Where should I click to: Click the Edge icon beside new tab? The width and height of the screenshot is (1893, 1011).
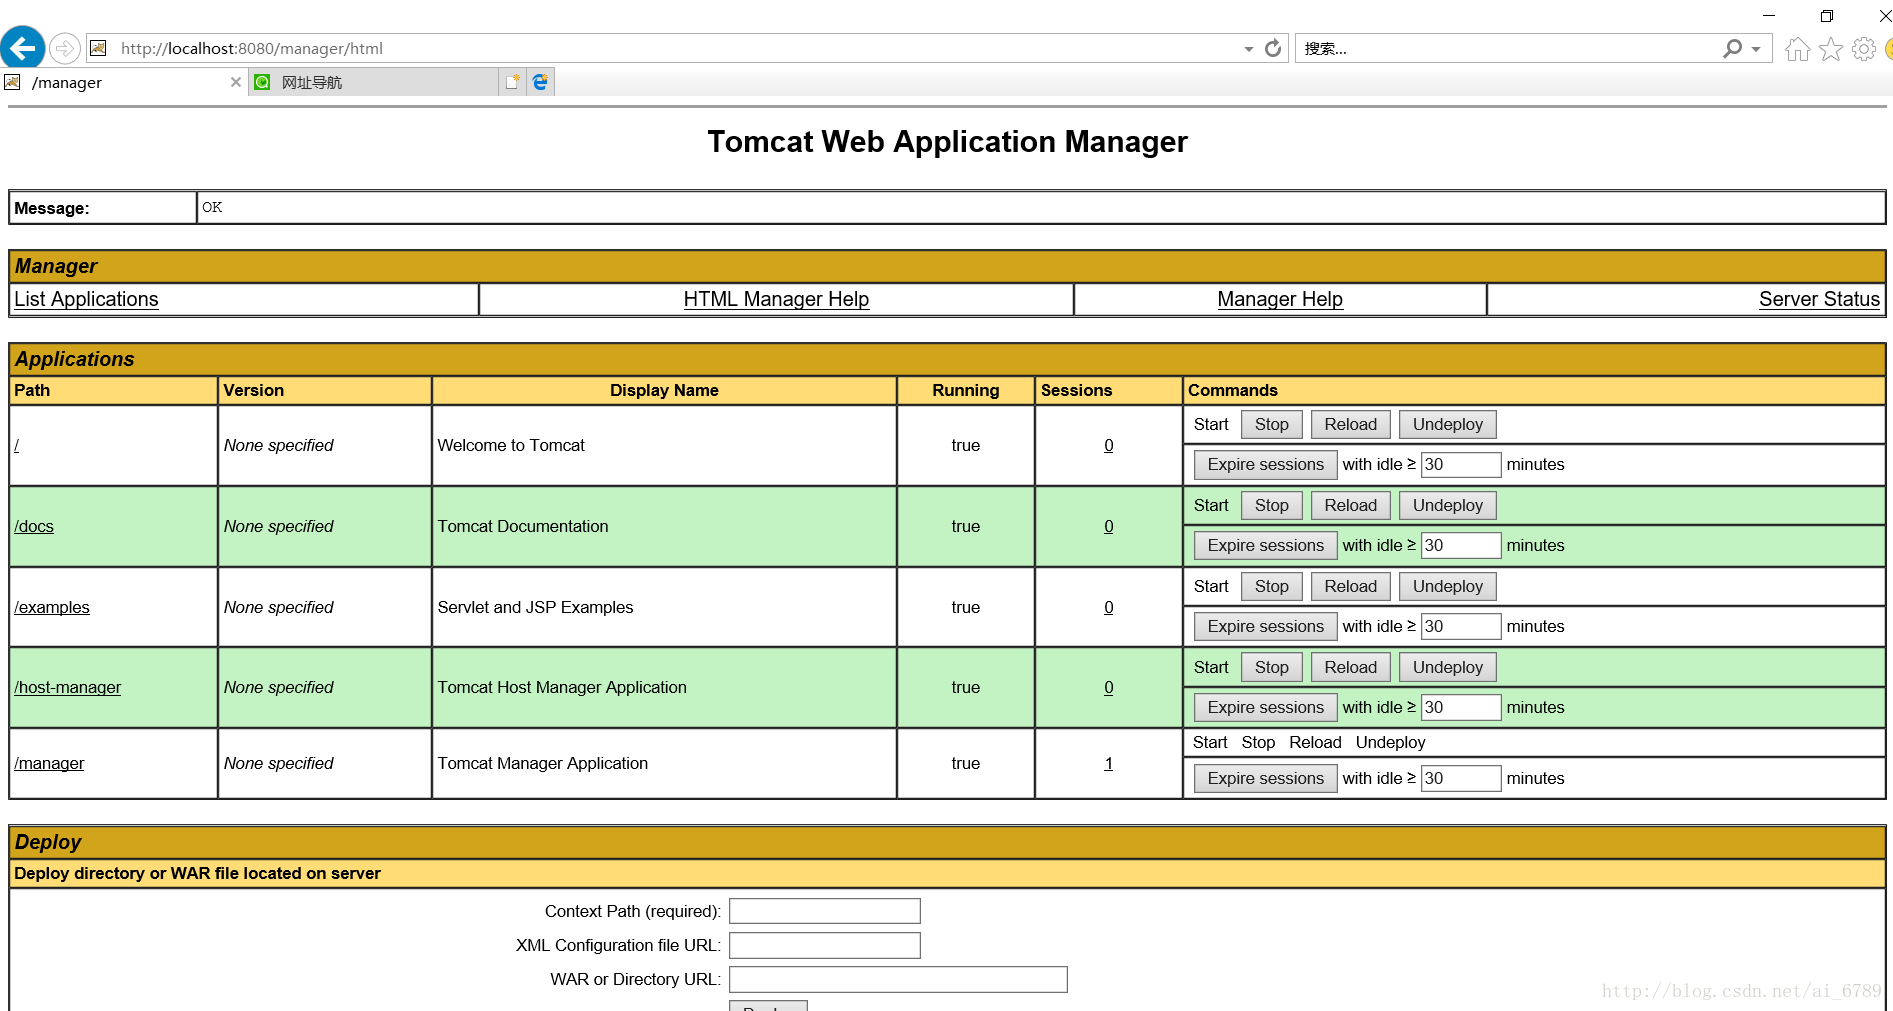point(540,82)
